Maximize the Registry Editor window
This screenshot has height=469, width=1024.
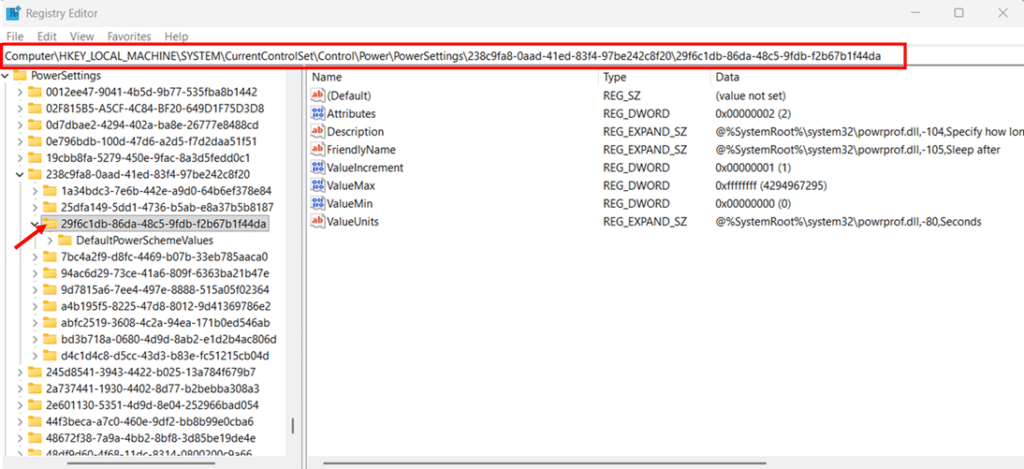[x=959, y=12]
